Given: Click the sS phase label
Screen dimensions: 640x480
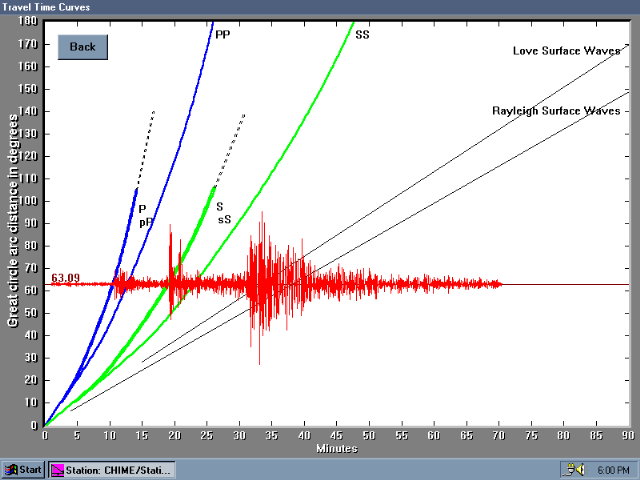Looking at the screenshot, I should (x=225, y=218).
